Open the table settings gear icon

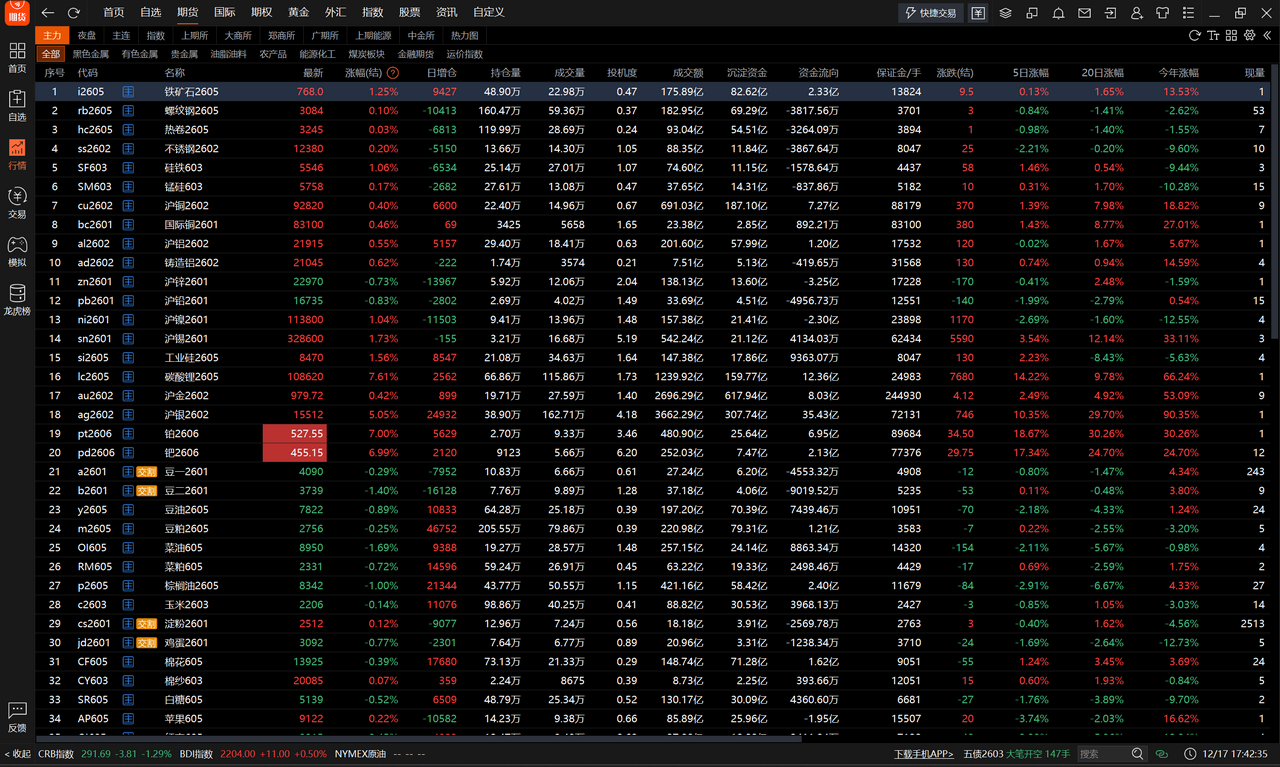pos(1250,35)
